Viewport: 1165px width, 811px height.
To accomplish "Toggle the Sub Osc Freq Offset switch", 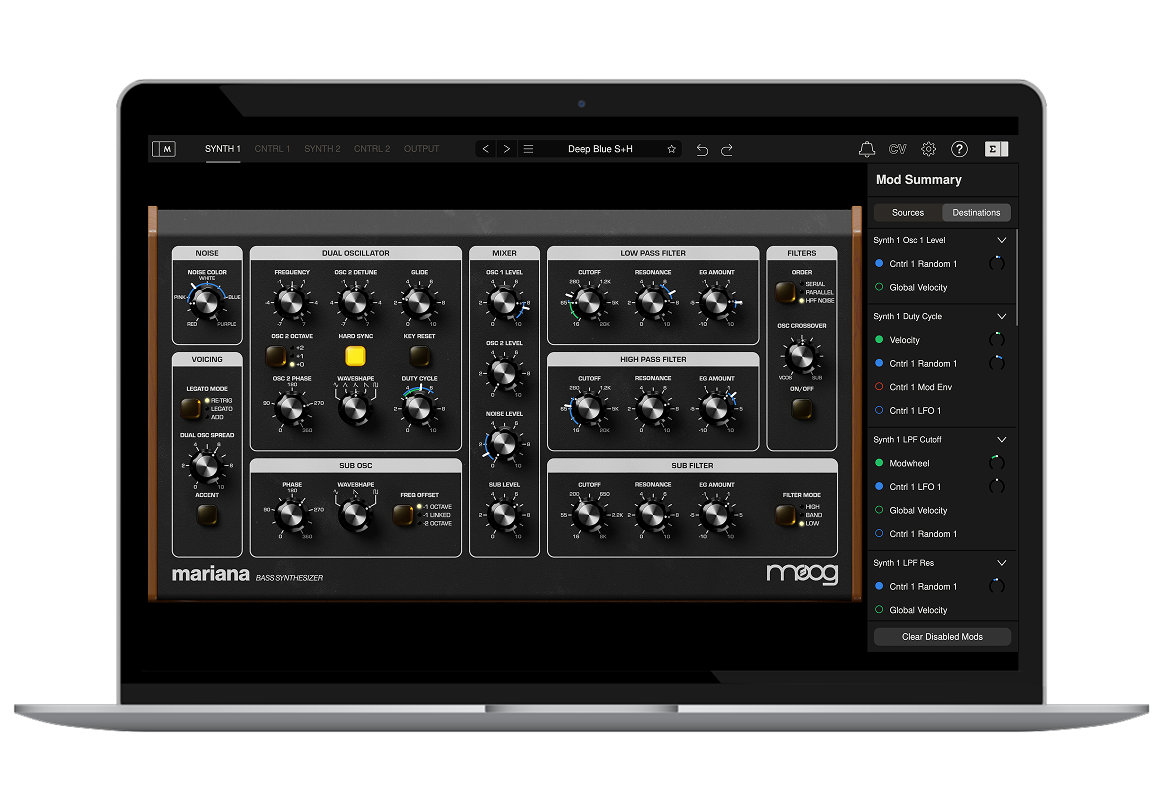I will click(x=403, y=515).
